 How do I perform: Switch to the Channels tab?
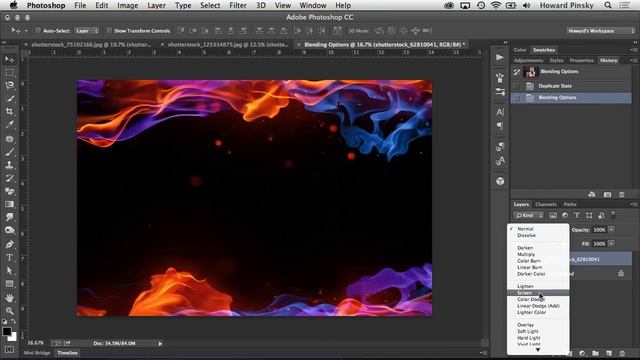pos(546,204)
